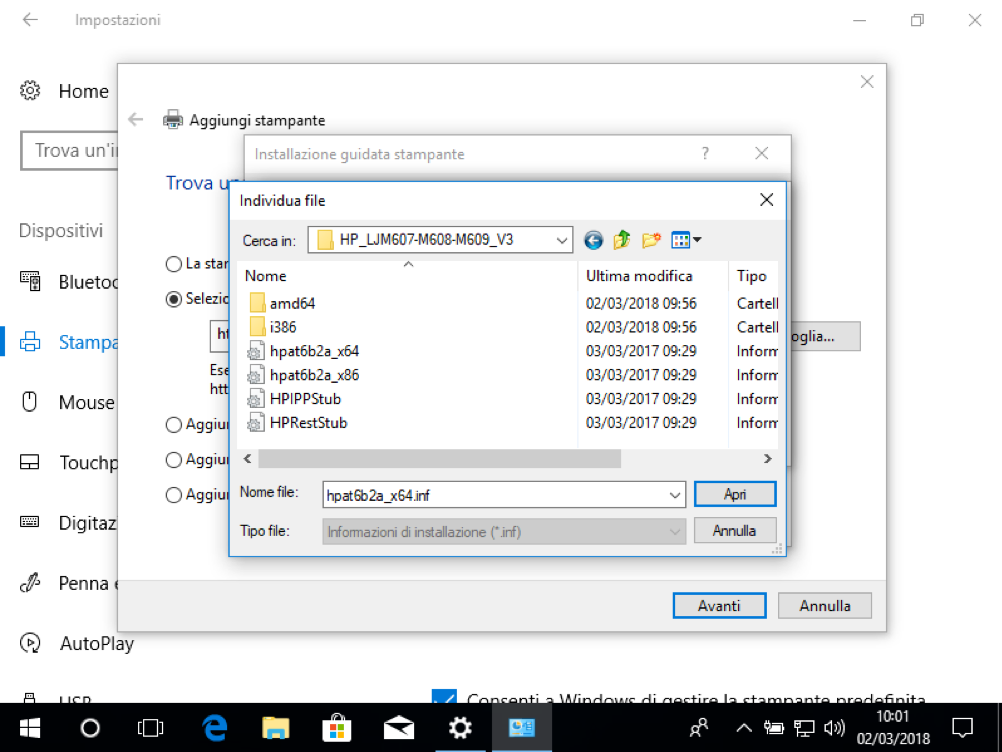The height and width of the screenshot is (752, 1002).
Task: Select the second 'Aggiungi' radio option
Action: click(173, 460)
